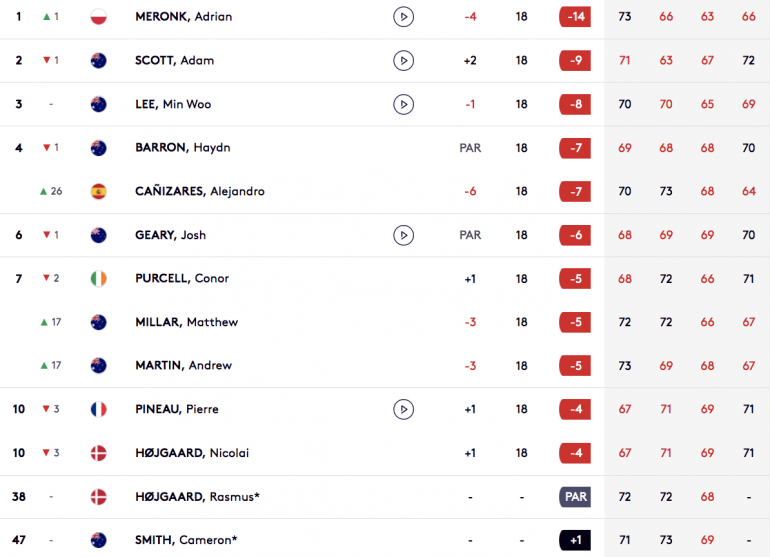Click Rasmus Højgaard's PAR score badge
Viewport: 770px width, 557px height.
coord(575,497)
